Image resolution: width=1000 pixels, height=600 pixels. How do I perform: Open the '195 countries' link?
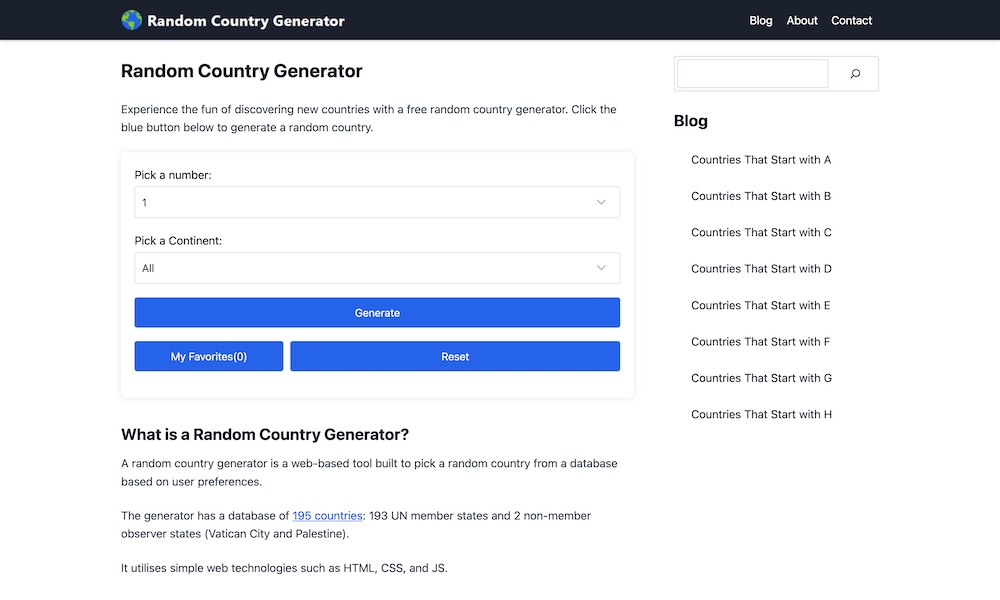327,515
